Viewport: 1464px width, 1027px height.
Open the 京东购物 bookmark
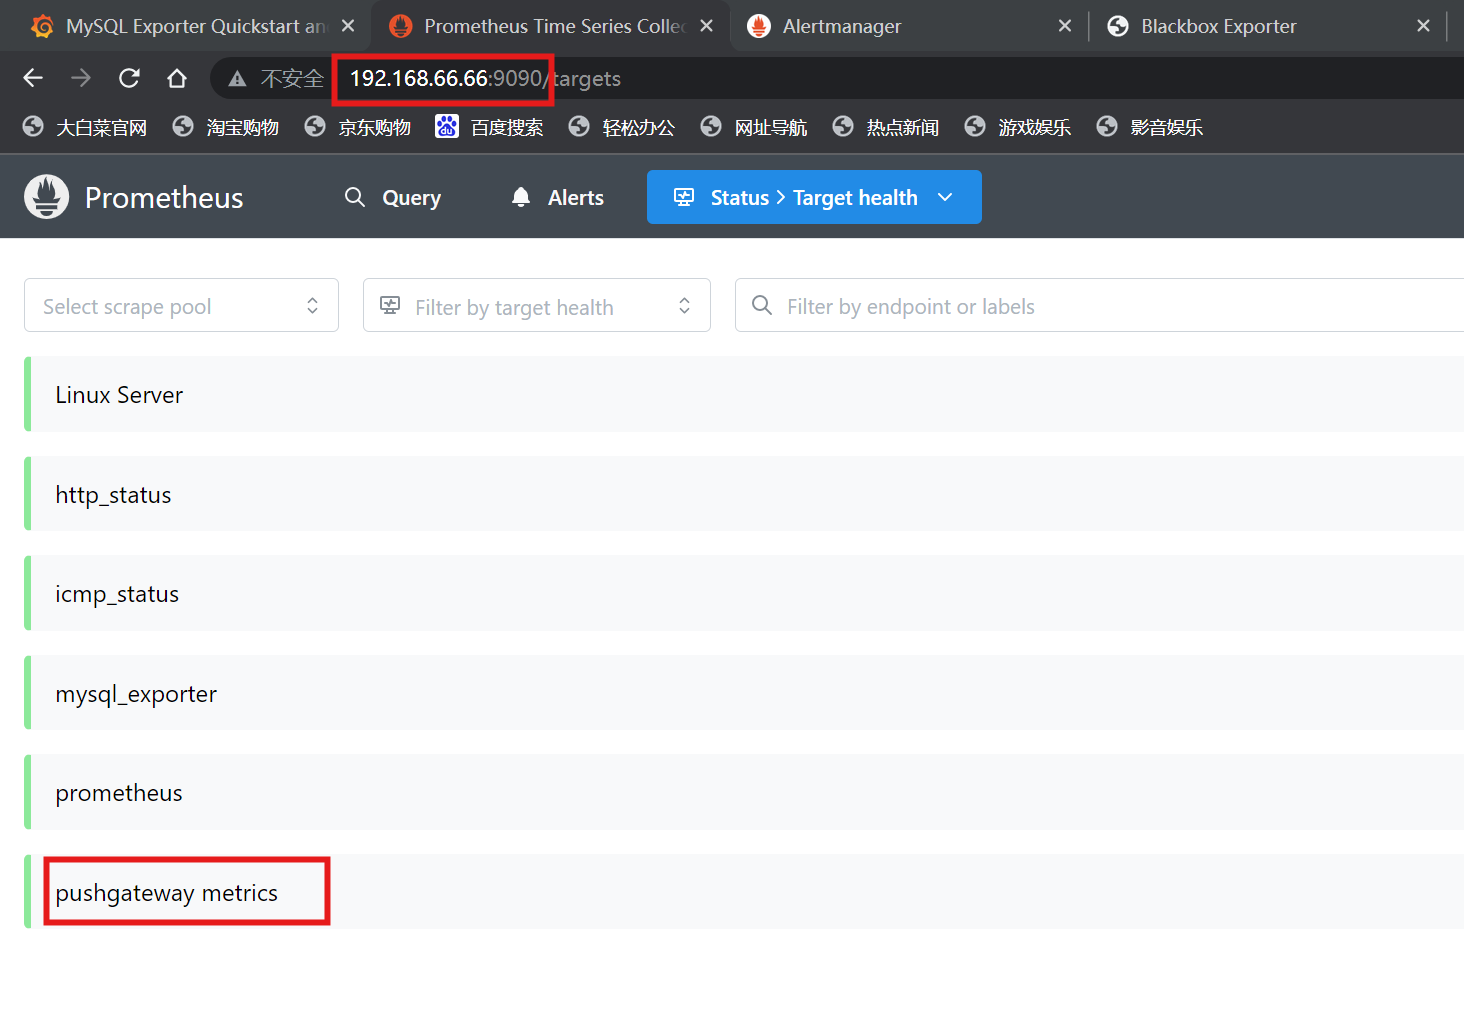click(358, 127)
